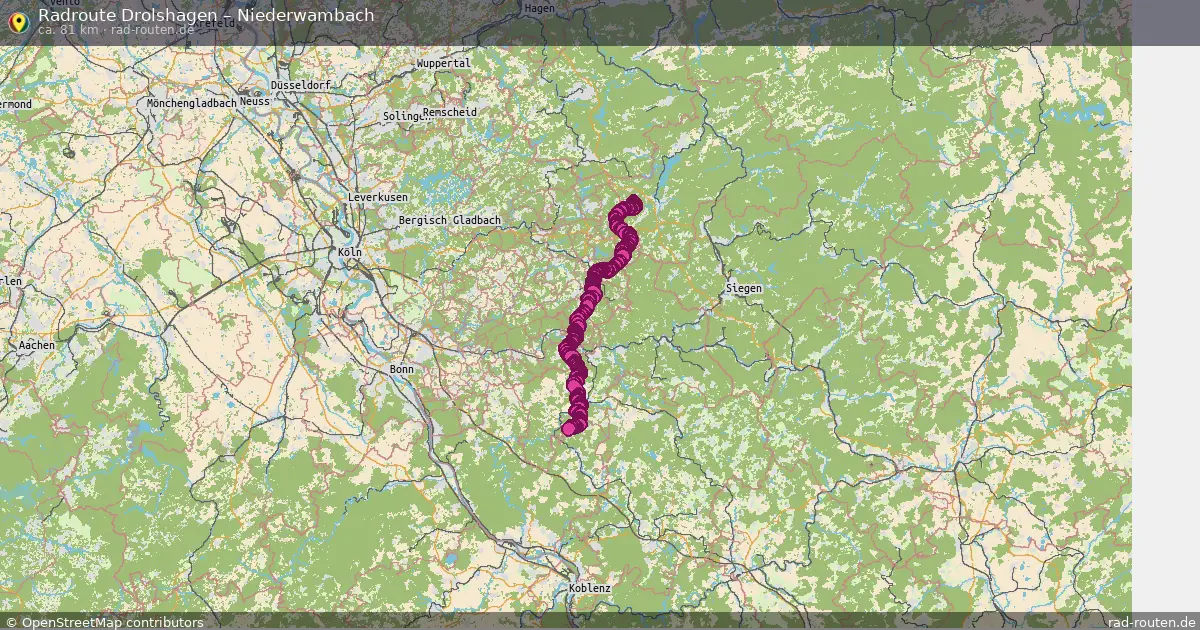Click the Siegen city label
This screenshot has height=630, width=1200.
click(x=743, y=288)
